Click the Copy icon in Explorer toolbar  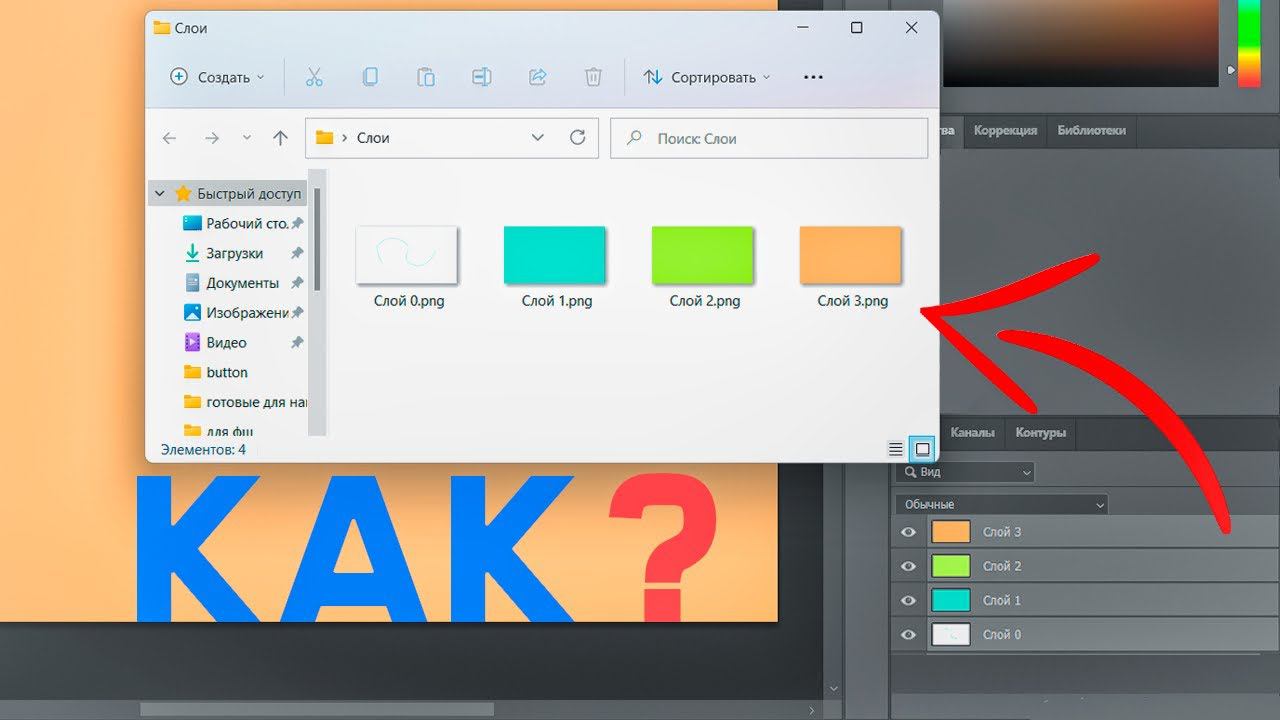(370, 77)
